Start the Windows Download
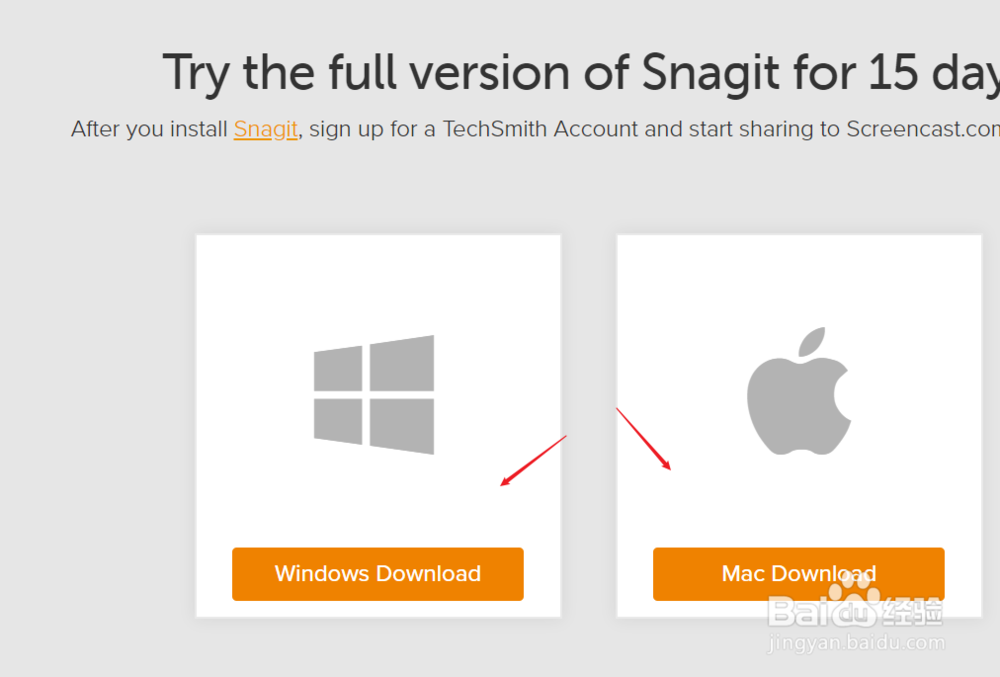Image resolution: width=1000 pixels, height=677 pixels. [378, 574]
